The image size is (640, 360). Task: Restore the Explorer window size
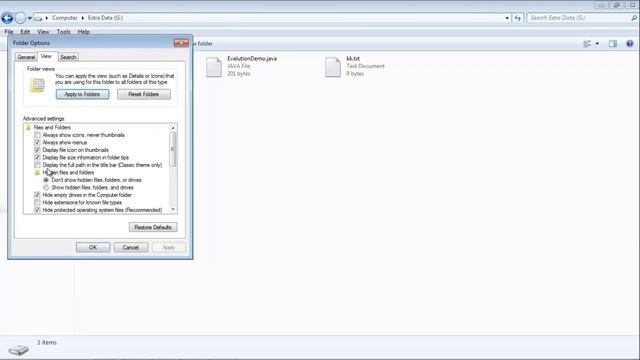coord(616,5)
